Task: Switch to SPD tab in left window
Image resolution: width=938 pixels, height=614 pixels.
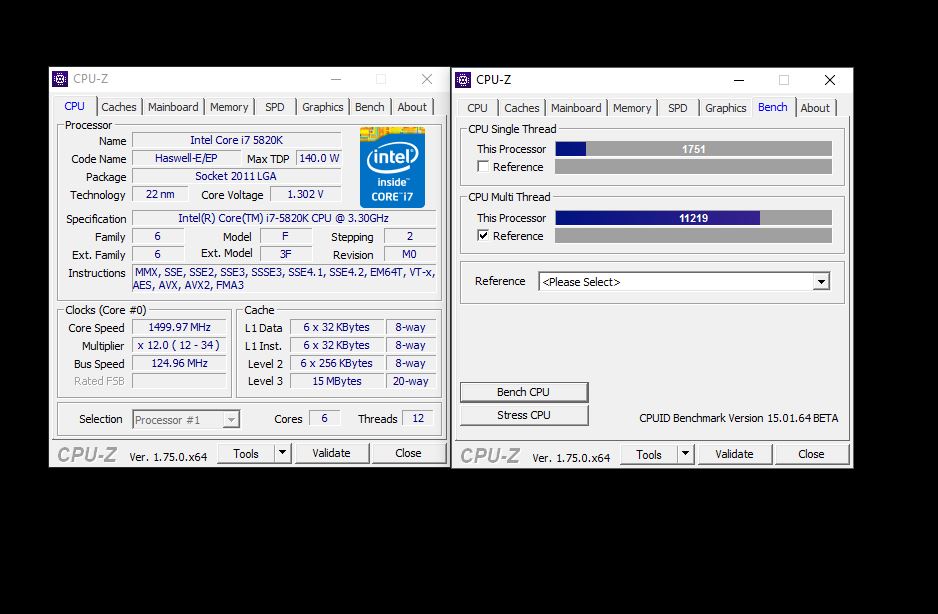Action: click(x=275, y=107)
